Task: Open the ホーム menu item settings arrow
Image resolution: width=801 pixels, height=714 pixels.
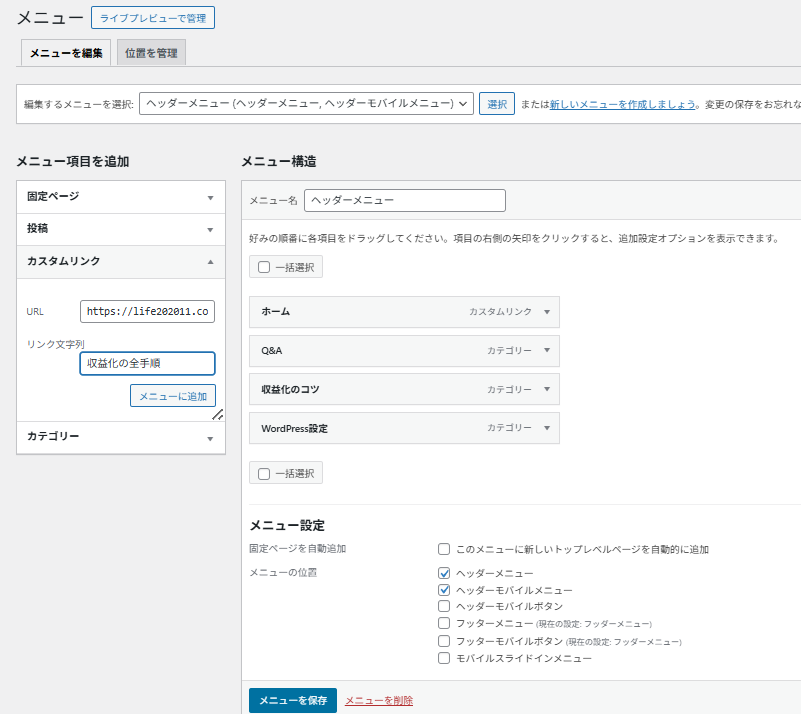Action: point(546,312)
